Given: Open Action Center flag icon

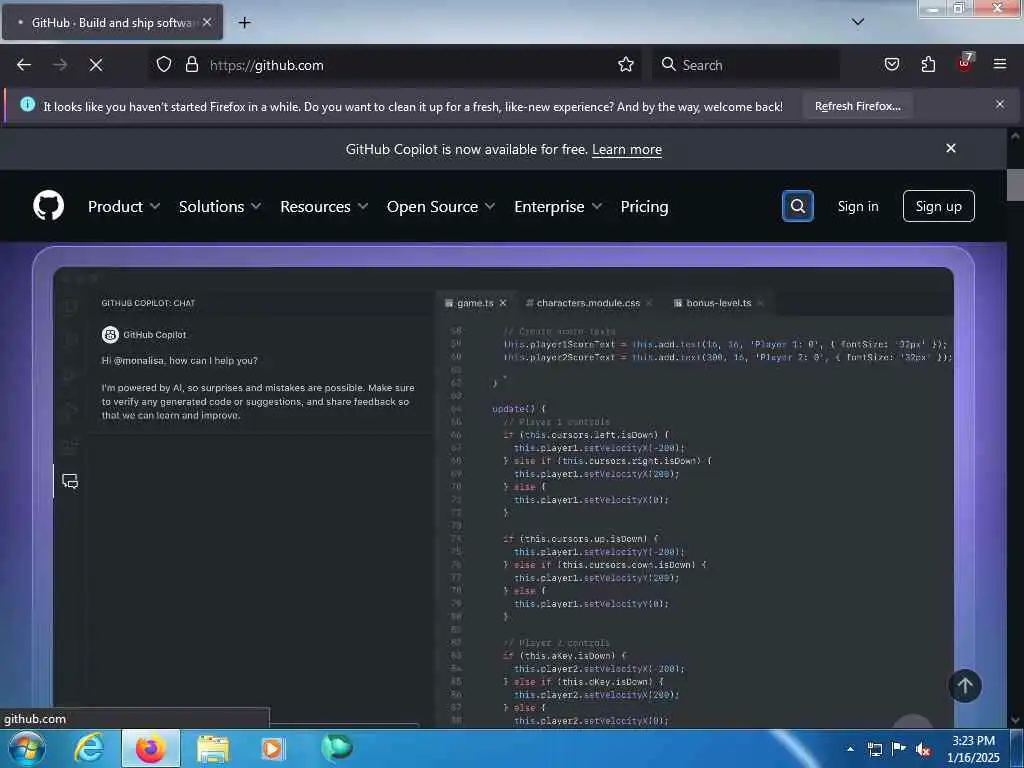Looking at the screenshot, I should pos(899,748).
